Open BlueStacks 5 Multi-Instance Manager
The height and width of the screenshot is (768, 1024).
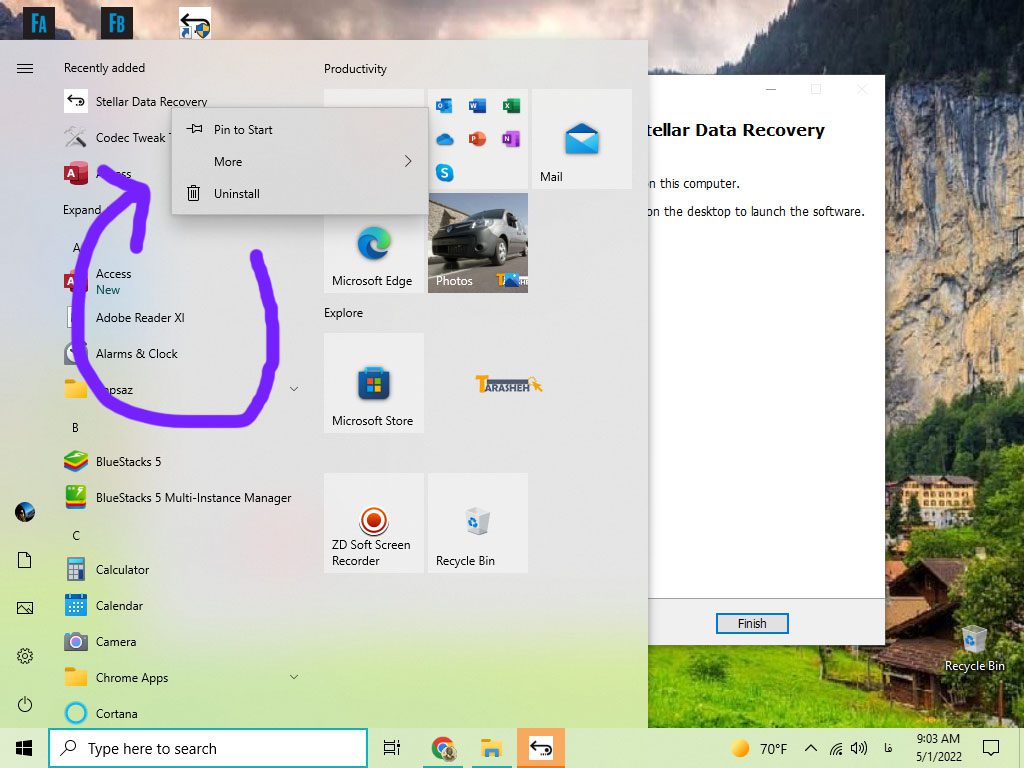tap(178, 498)
